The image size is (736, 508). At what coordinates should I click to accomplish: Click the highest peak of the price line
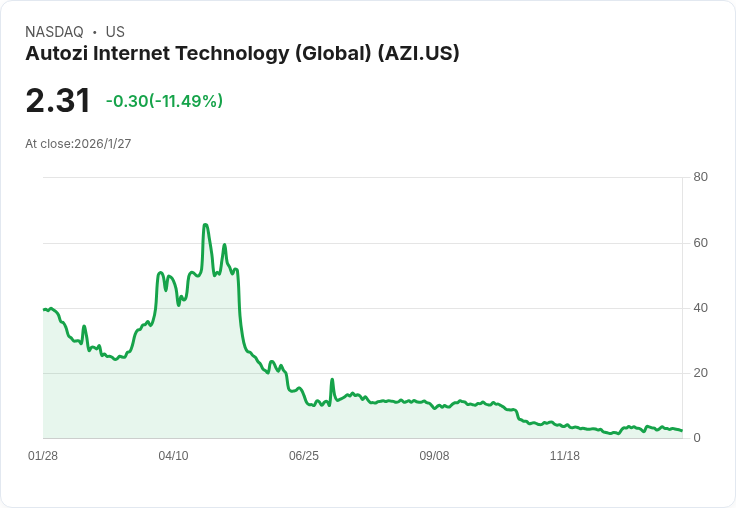tap(205, 225)
